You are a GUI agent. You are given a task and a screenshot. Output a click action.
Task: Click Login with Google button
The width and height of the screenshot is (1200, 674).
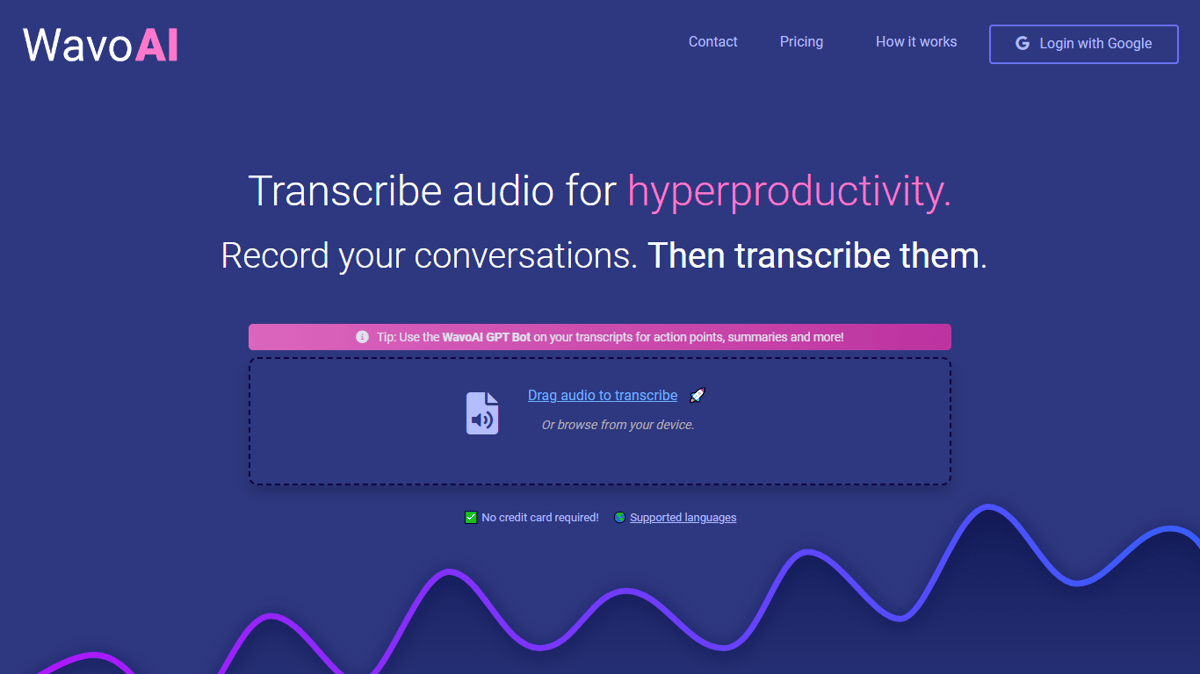(1084, 44)
